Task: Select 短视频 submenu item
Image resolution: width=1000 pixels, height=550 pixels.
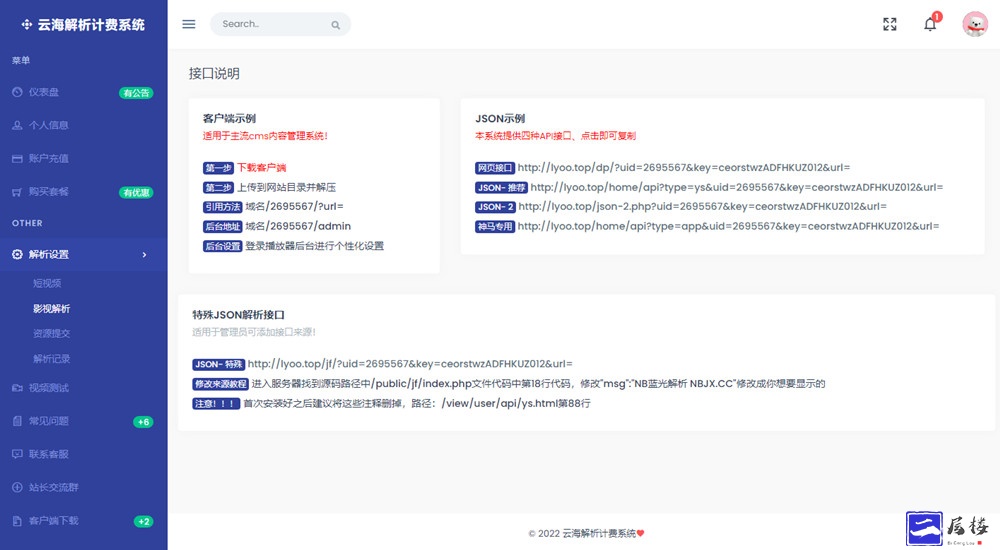Action: [47, 283]
